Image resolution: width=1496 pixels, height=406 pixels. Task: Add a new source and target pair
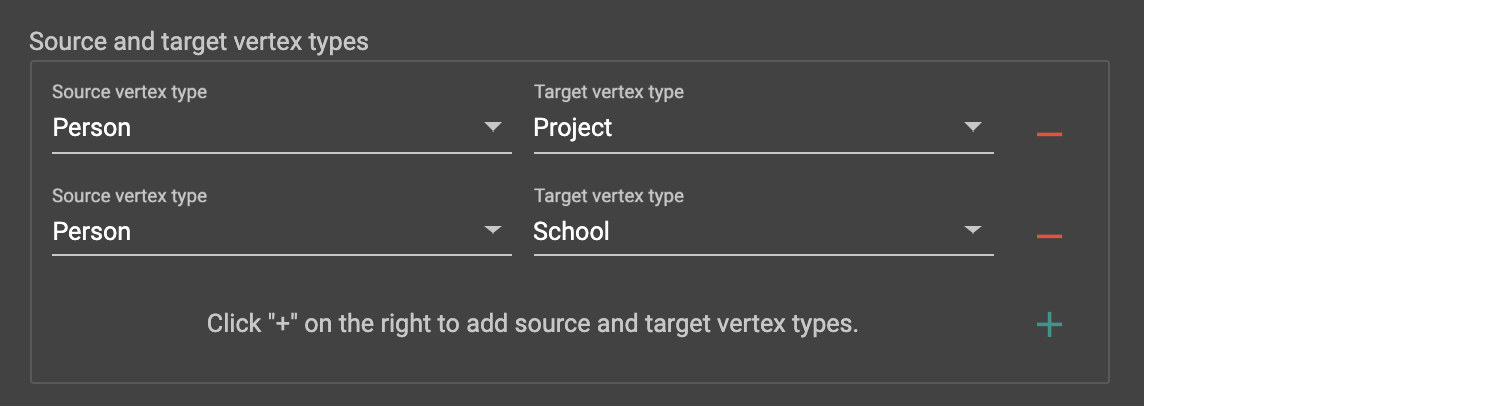(x=1049, y=325)
